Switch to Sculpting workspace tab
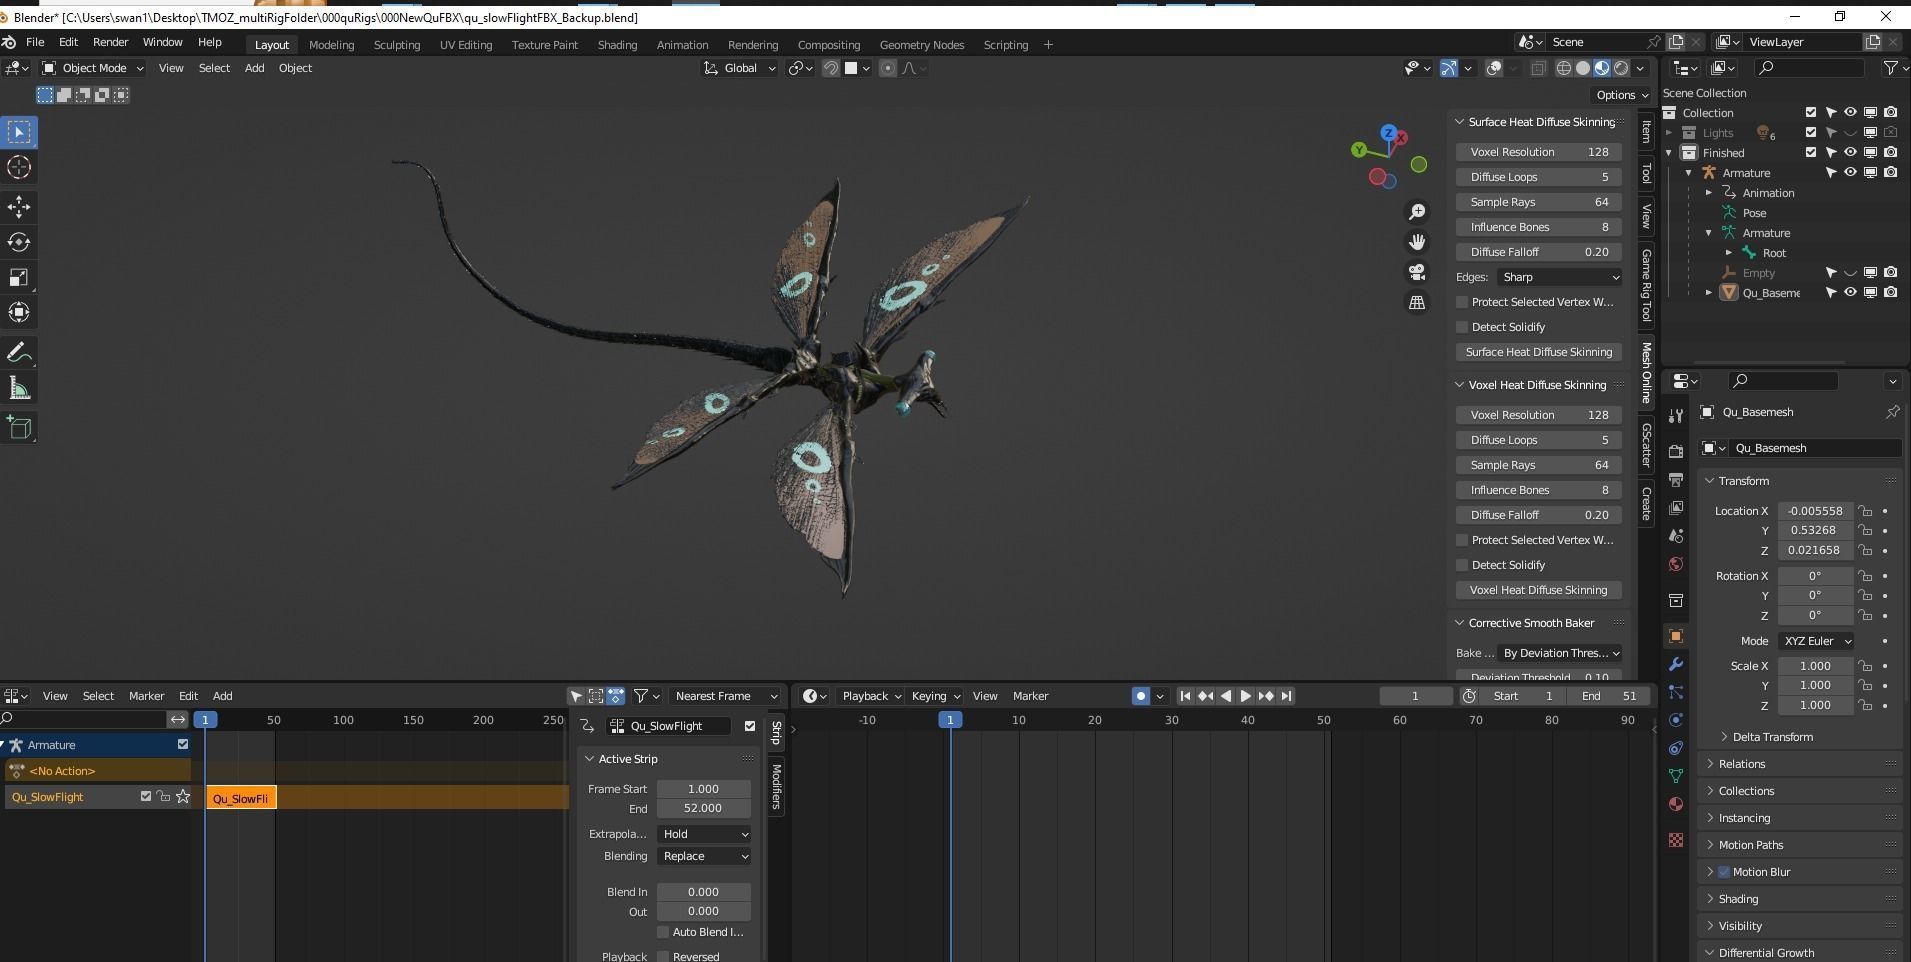This screenshot has height=962, width=1911. (397, 45)
